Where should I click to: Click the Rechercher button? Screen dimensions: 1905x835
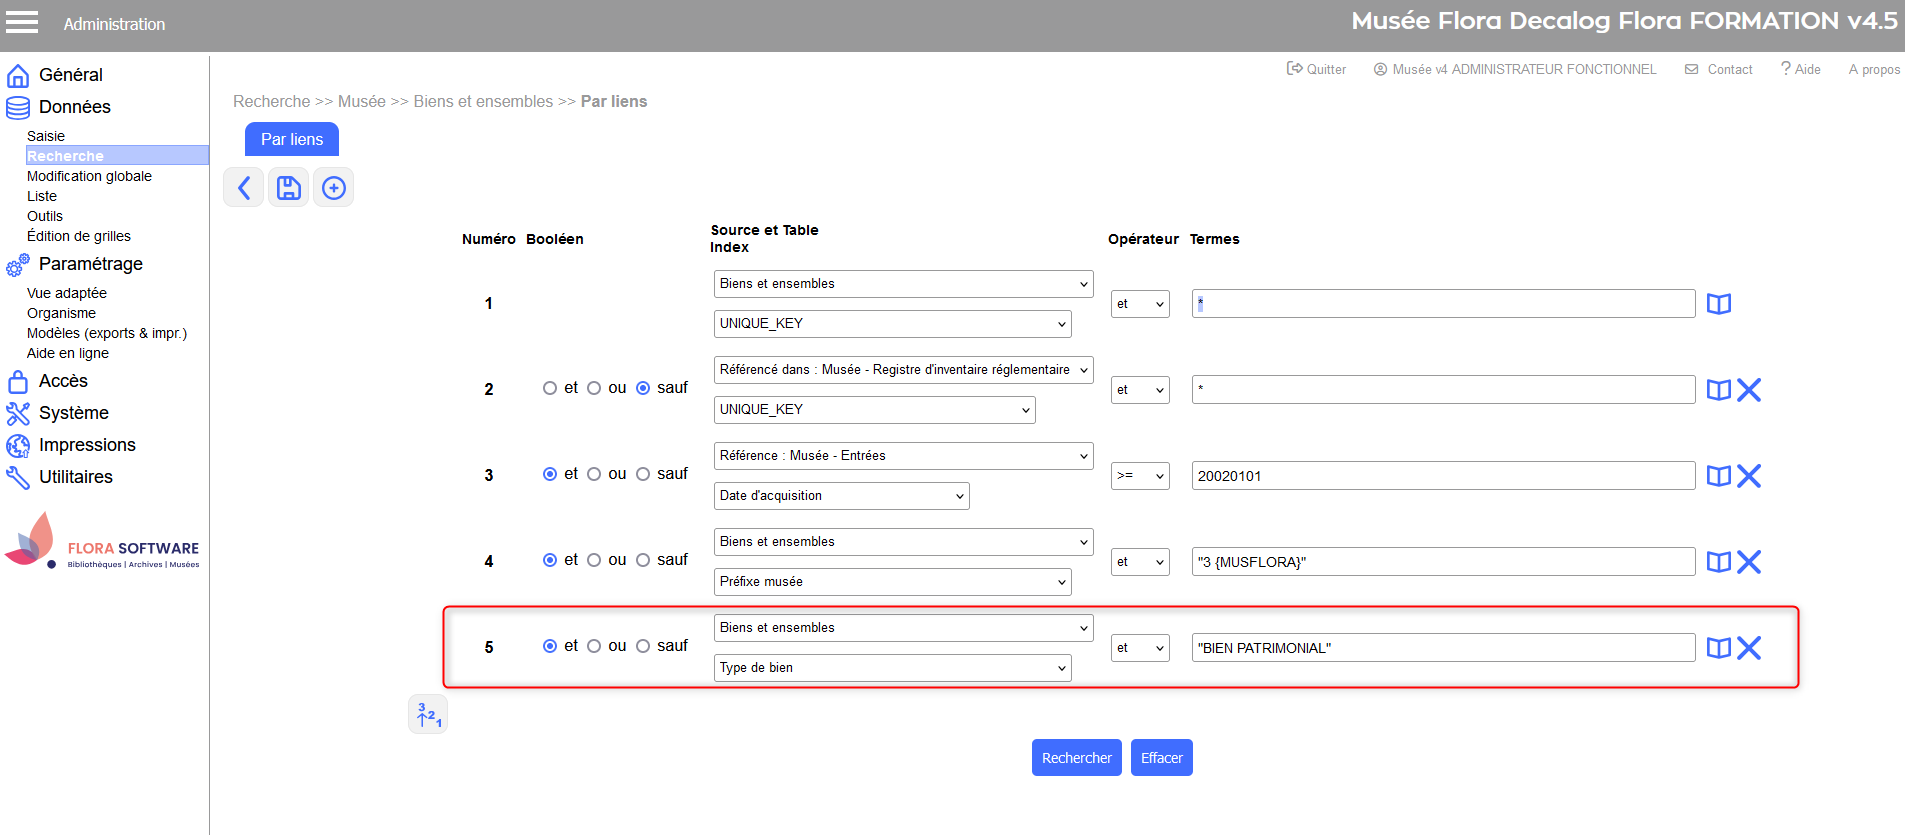point(1076,758)
